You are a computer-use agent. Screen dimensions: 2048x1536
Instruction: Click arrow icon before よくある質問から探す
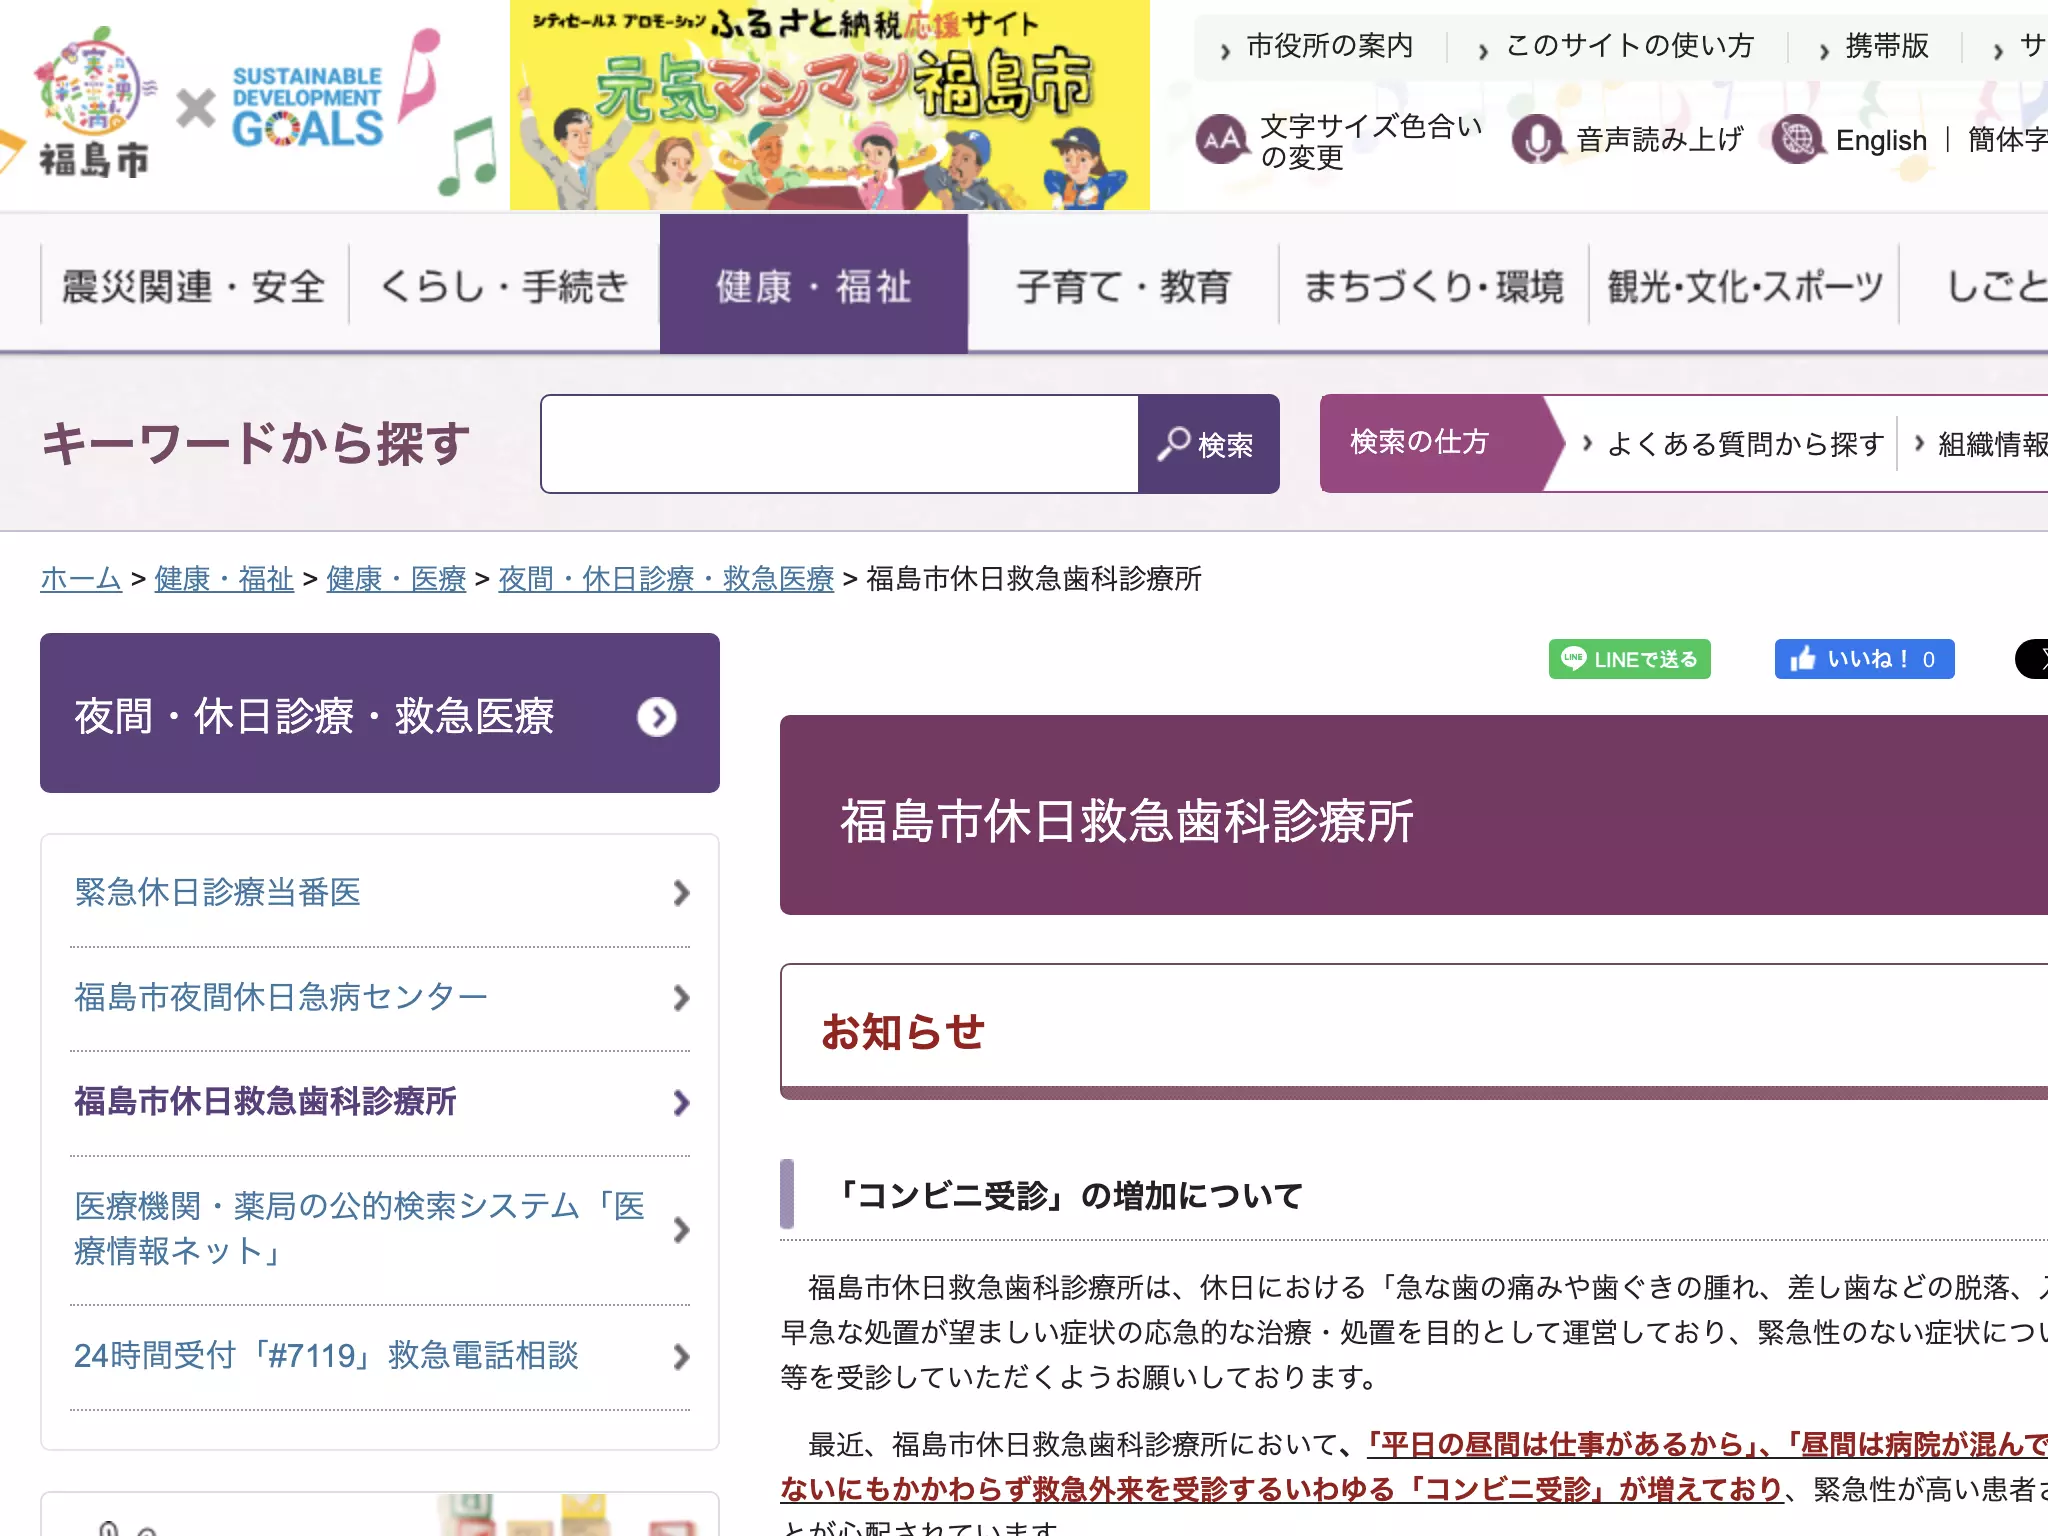pos(1587,443)
